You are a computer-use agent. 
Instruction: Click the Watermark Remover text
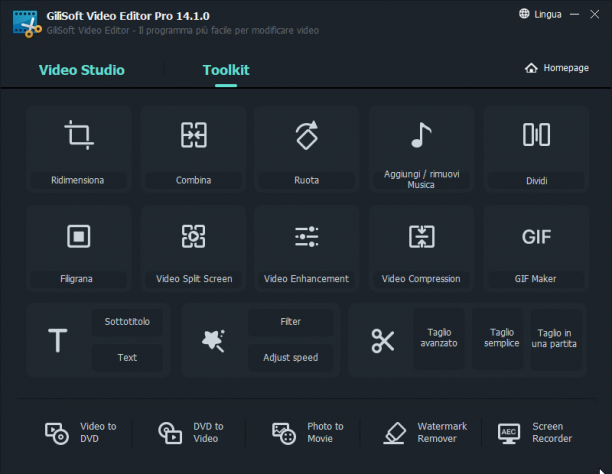442,433
